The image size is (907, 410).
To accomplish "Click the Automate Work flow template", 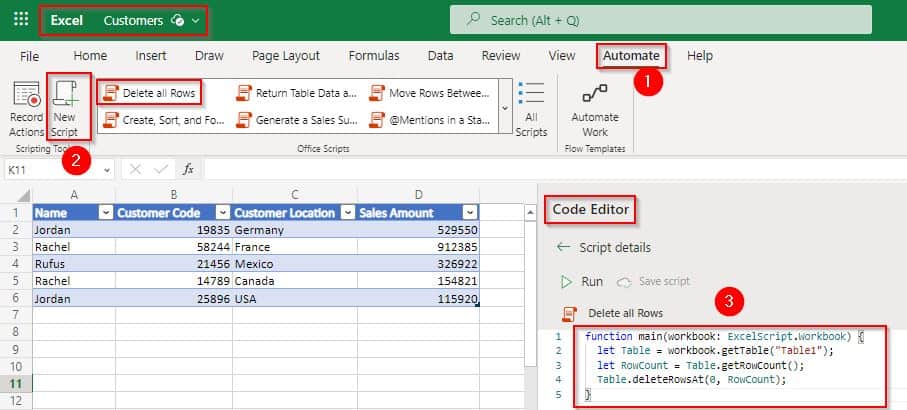I will [595, 110].
